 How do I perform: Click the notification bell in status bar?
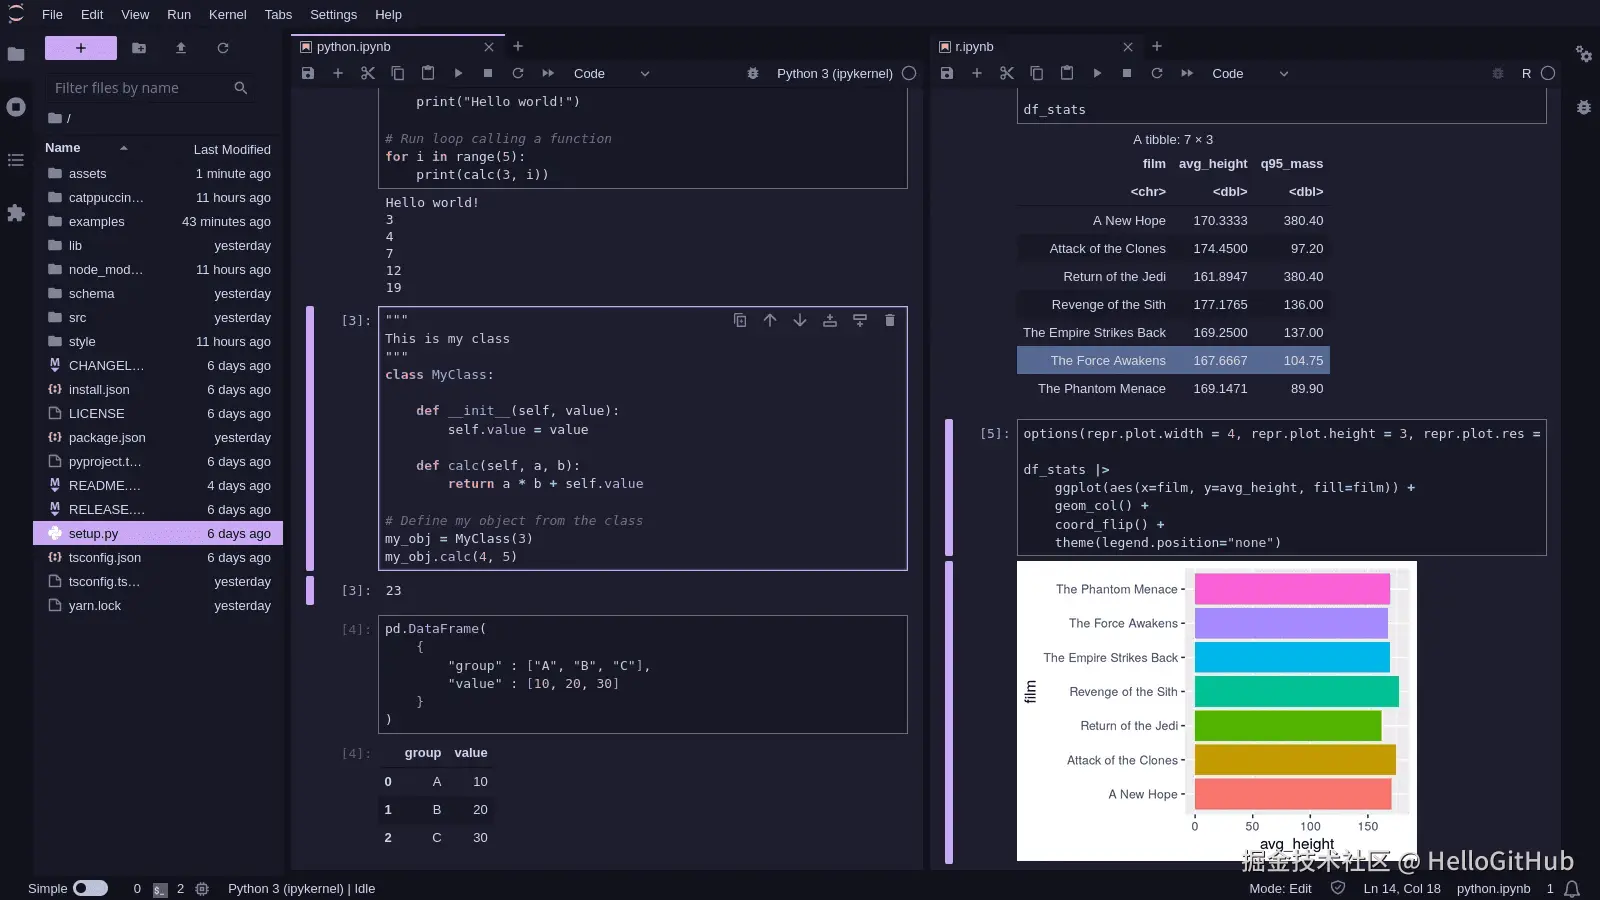pyautogui.click(x=1572, y=888)
